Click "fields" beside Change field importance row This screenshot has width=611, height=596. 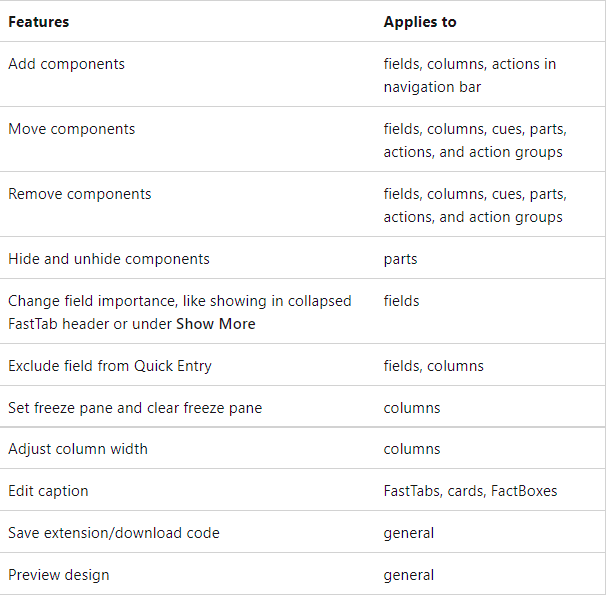401,301
